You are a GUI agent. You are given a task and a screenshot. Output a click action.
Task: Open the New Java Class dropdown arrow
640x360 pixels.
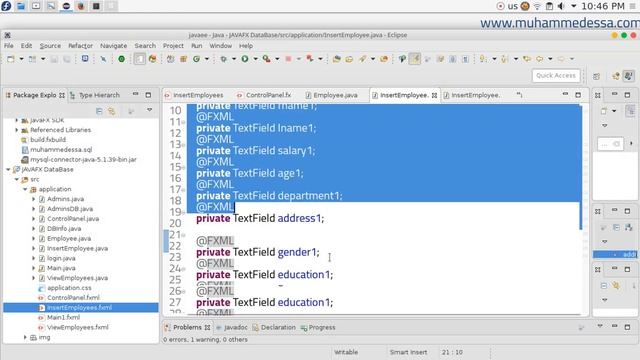click(x=207, y=59)
